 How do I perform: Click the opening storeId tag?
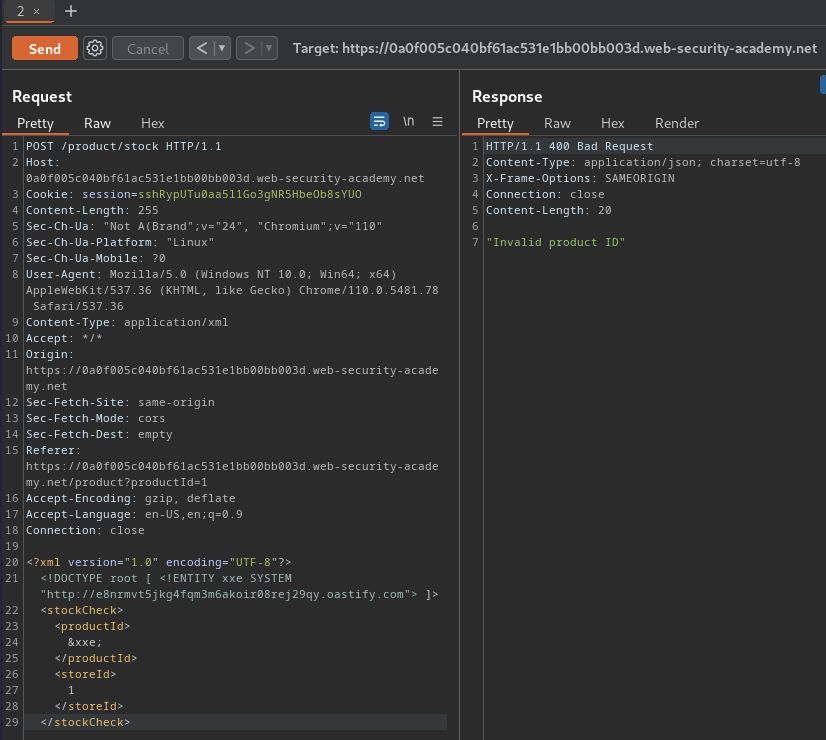click(x=85, y=675)
